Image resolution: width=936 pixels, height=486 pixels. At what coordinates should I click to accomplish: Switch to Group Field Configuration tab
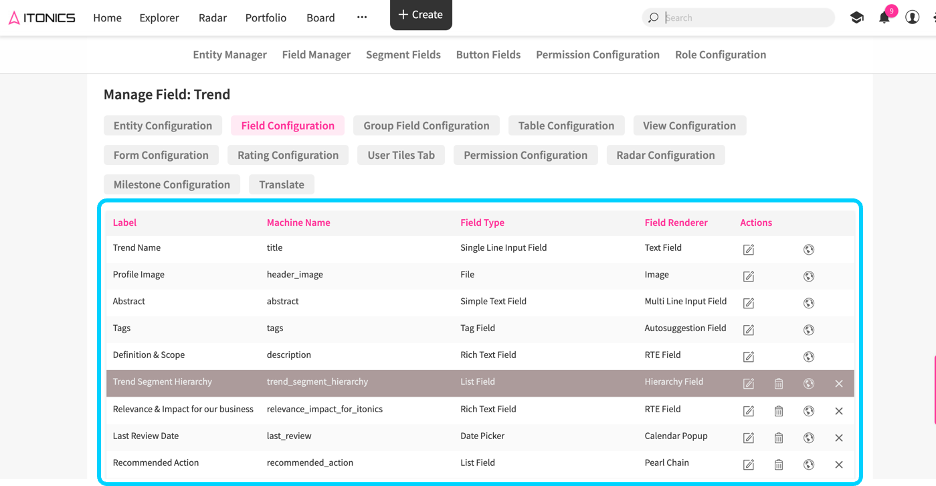pyautogui.click(x=426, y=126)
